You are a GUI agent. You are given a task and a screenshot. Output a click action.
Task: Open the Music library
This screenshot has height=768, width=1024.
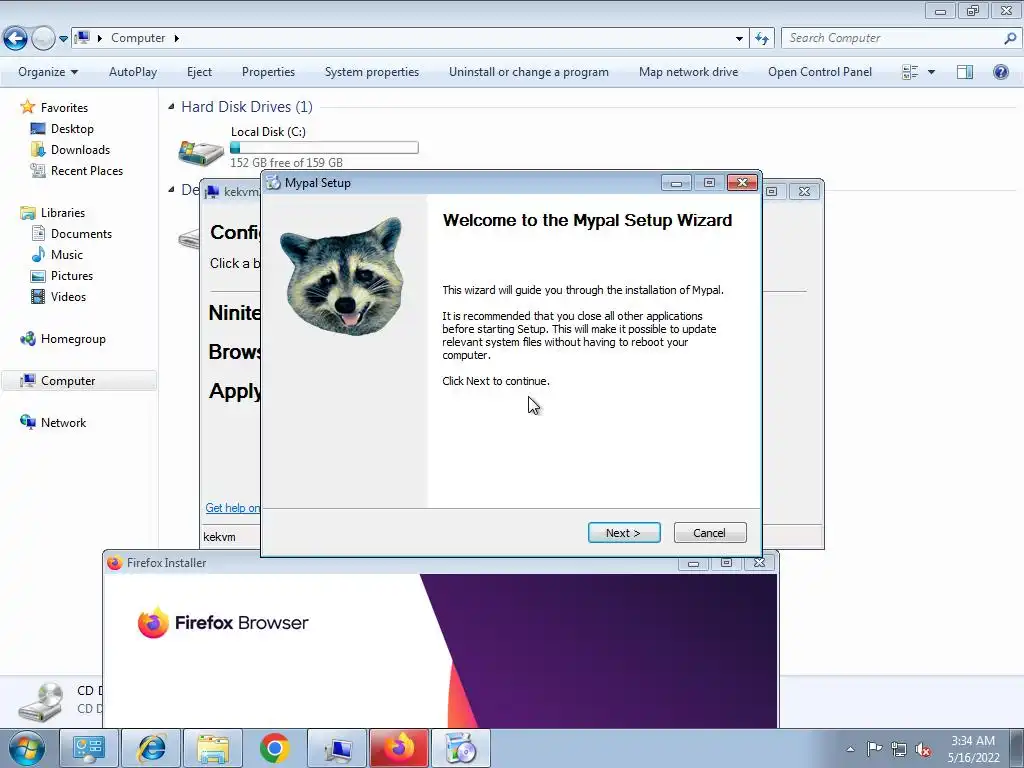67,255
